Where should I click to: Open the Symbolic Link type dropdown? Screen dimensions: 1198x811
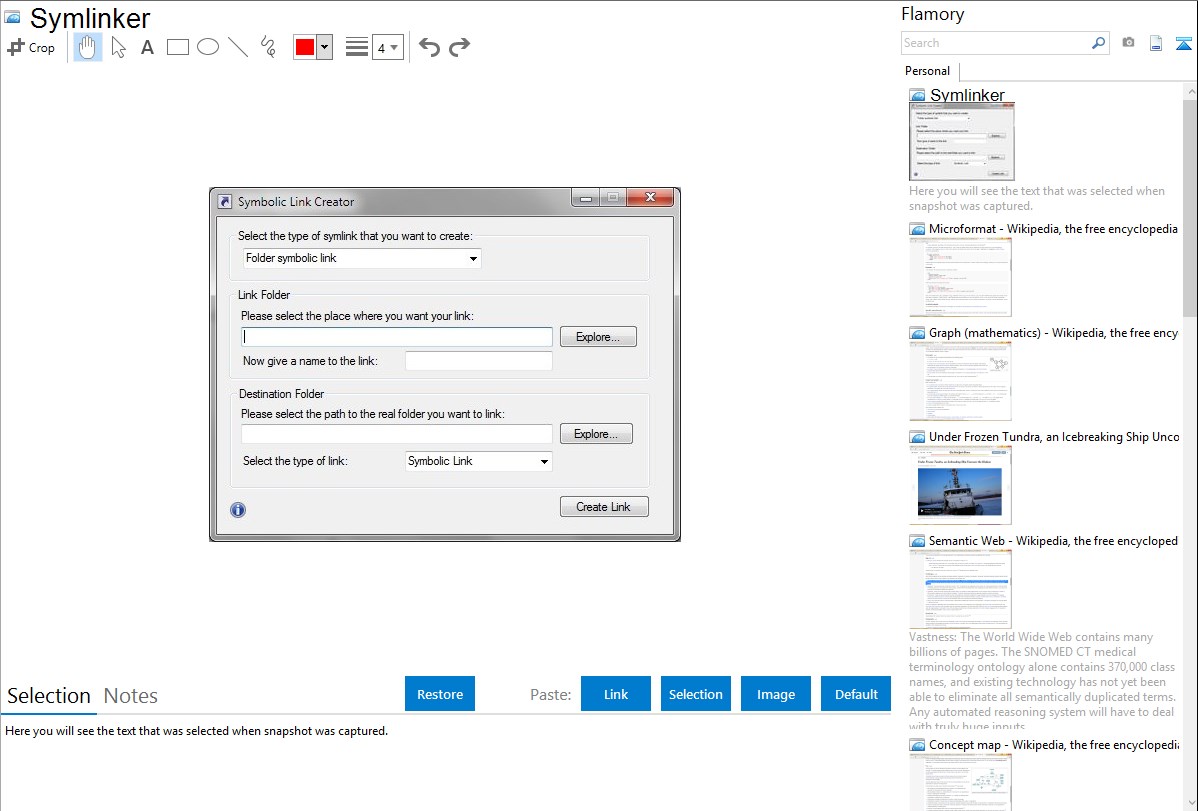[x=478, y=461]
